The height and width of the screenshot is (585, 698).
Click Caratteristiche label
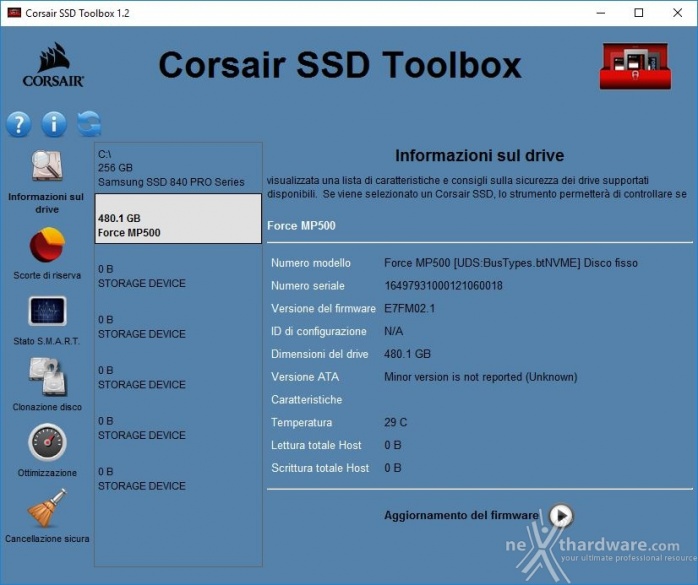(307, 399)
